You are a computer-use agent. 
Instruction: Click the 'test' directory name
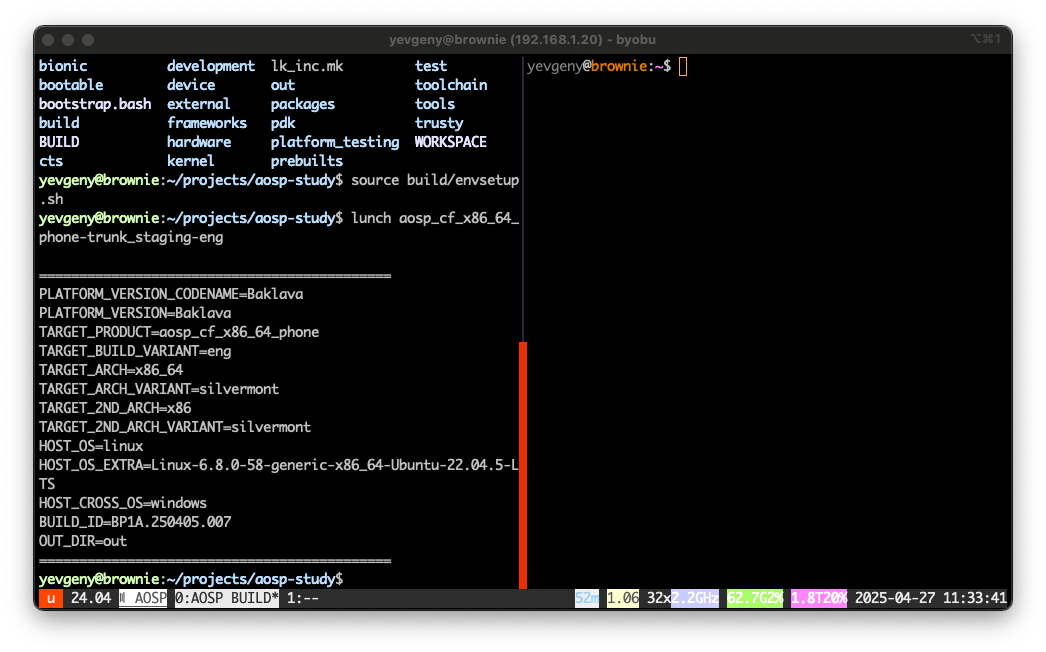pos(431,66)
